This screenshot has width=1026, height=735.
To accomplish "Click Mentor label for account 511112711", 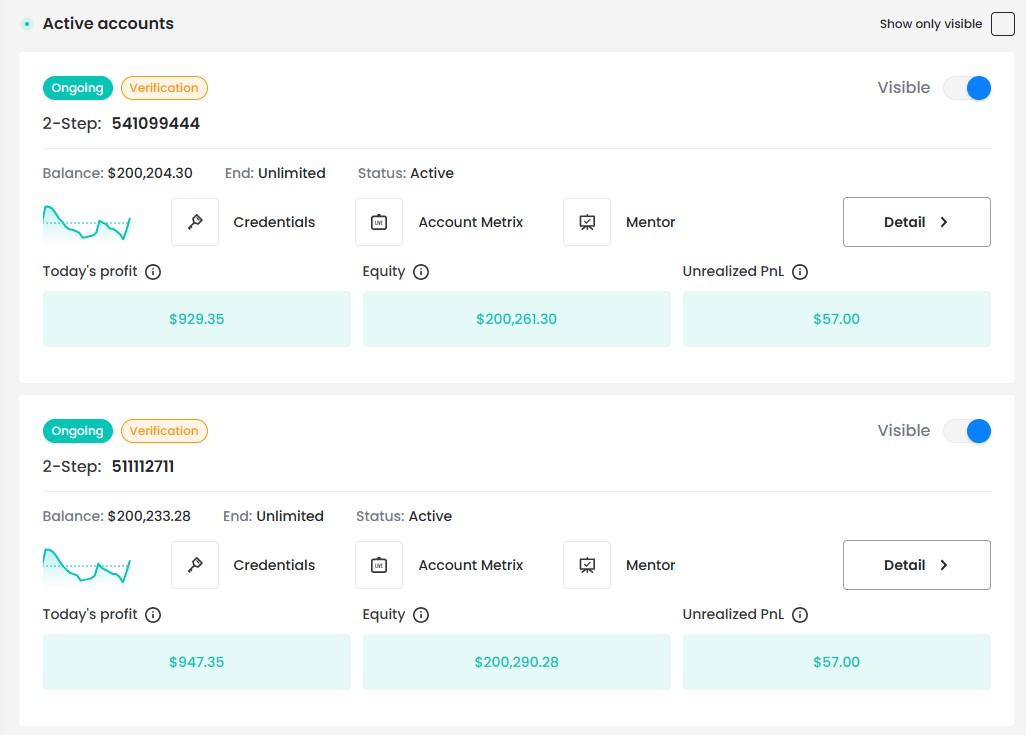I will [x=650, y=565].
